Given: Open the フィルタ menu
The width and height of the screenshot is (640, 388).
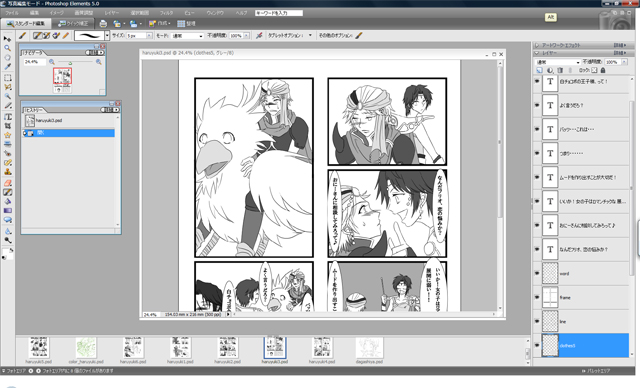Looking at the screenshot, I should tap(166, 13).
